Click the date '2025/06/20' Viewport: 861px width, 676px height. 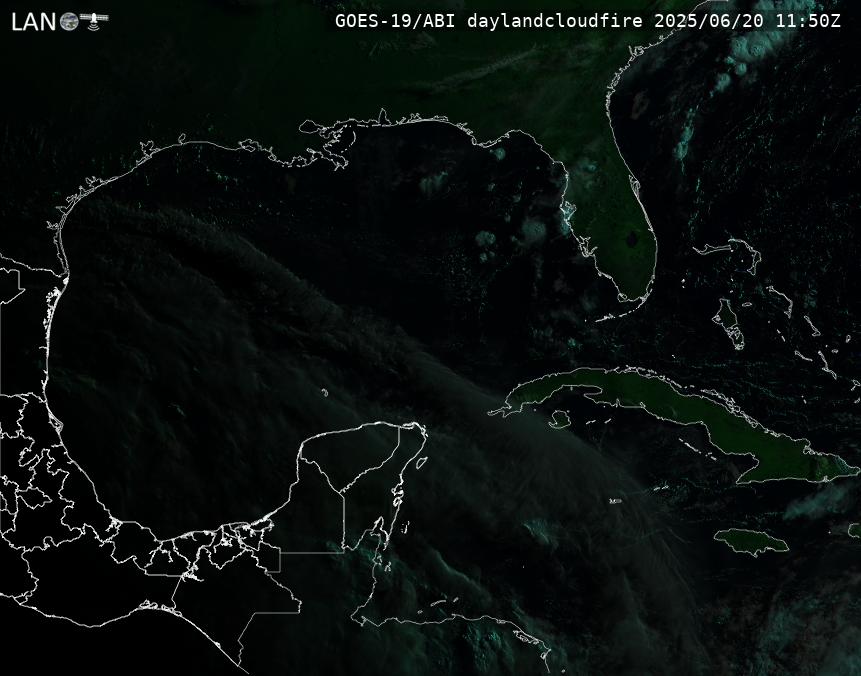pos(709,21)
